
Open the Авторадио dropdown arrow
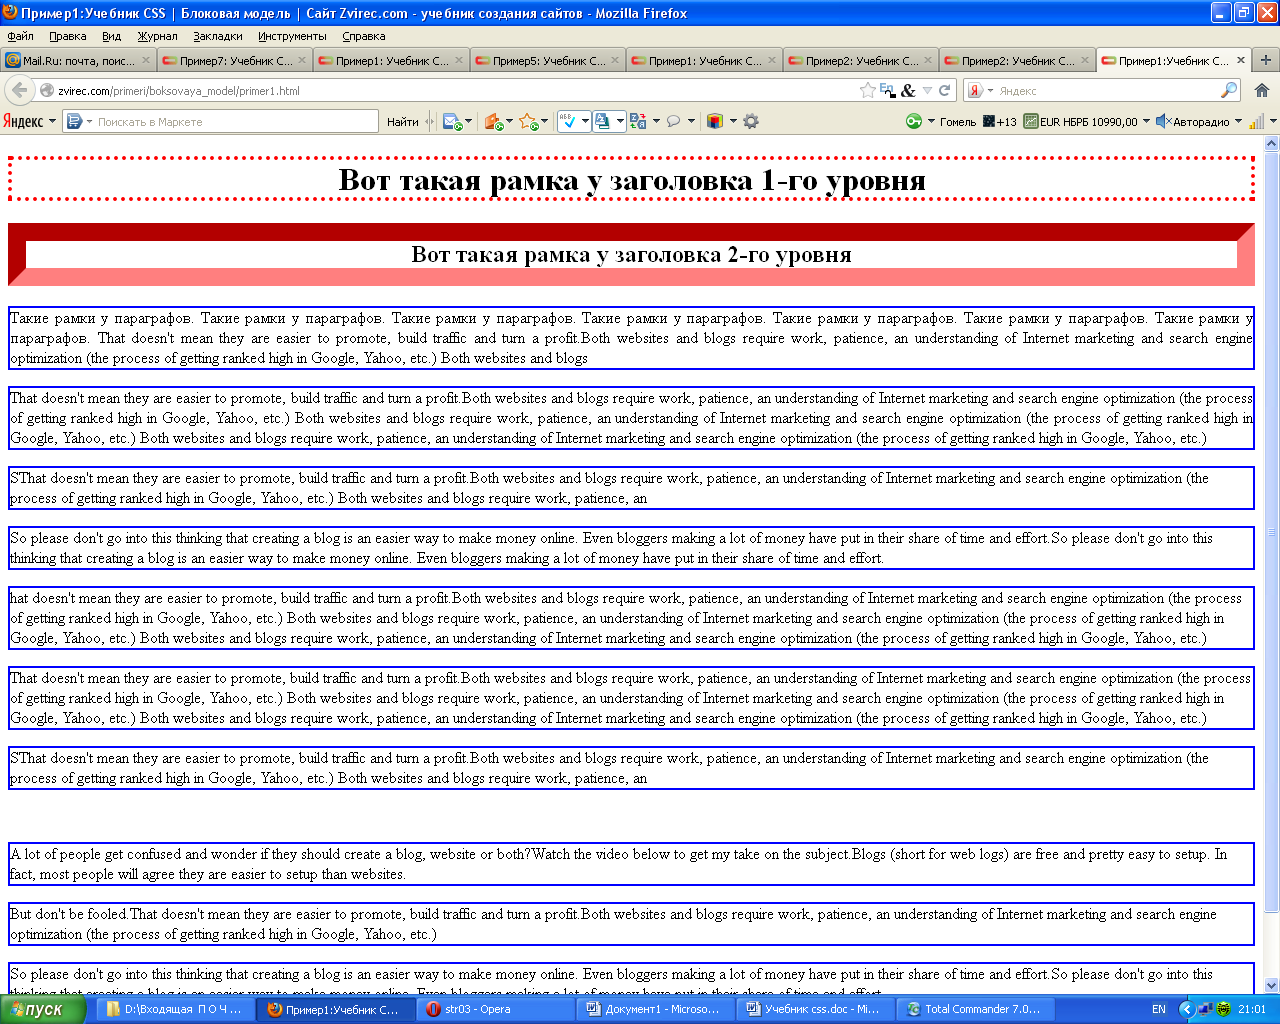(x=1238, y=122)
